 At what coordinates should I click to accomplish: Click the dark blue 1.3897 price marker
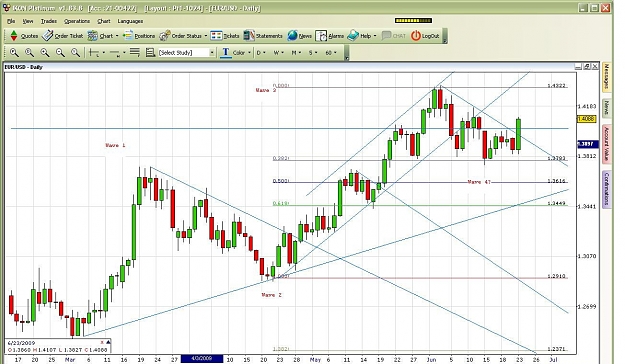coord(587,144)
